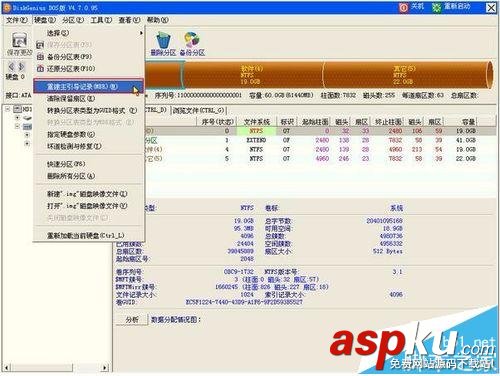This screenshot has height=376, width=500.
Task: Click the tree panel horizontal scrollbar thumb
Action: pos(42,367)
